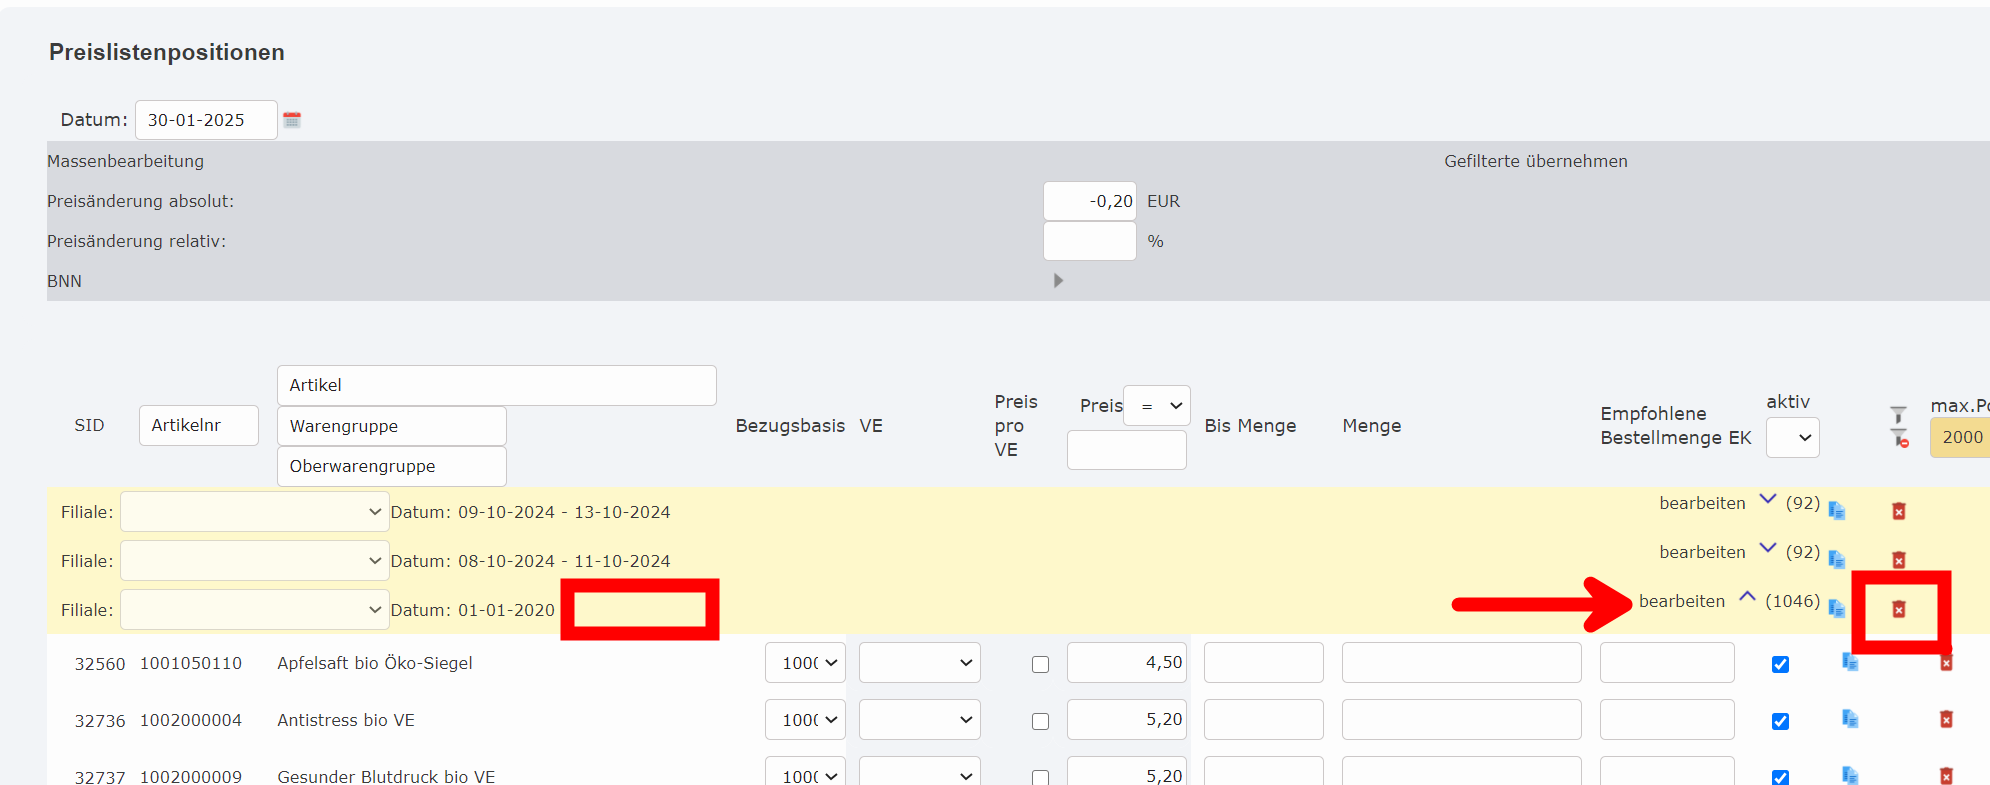Click the clear filter funnel icon
The width and height of the screenshot is (1990, 785).
(x=1899, y=438)
